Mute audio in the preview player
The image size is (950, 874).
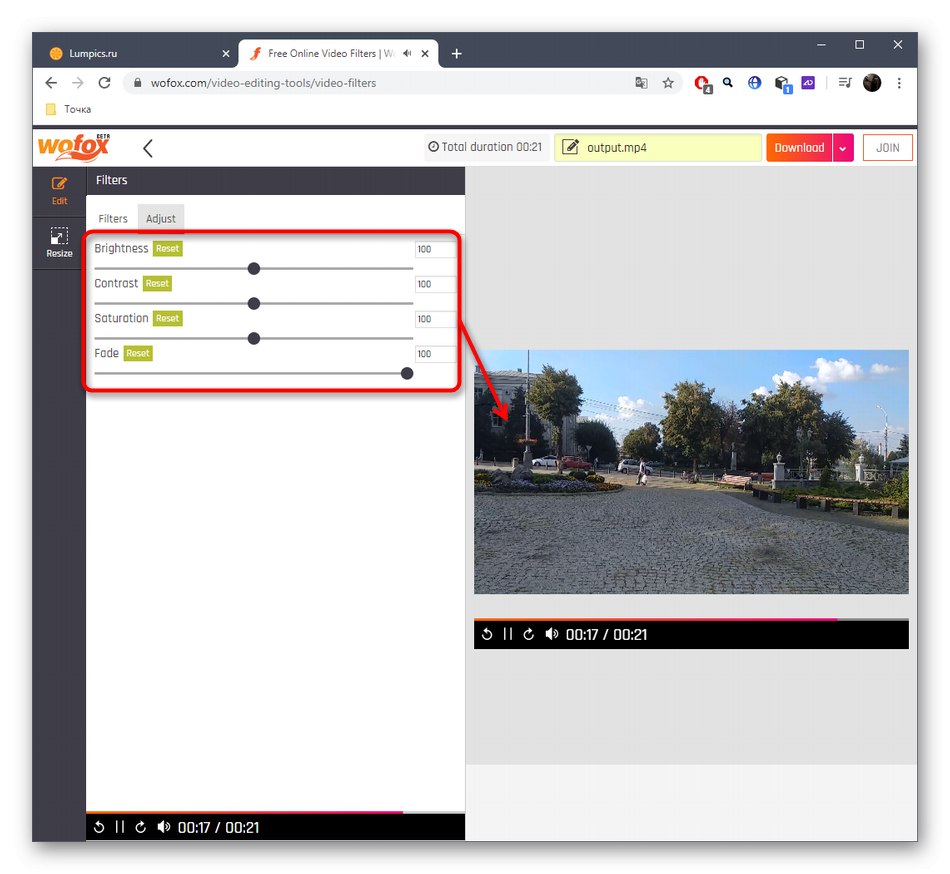551,634
